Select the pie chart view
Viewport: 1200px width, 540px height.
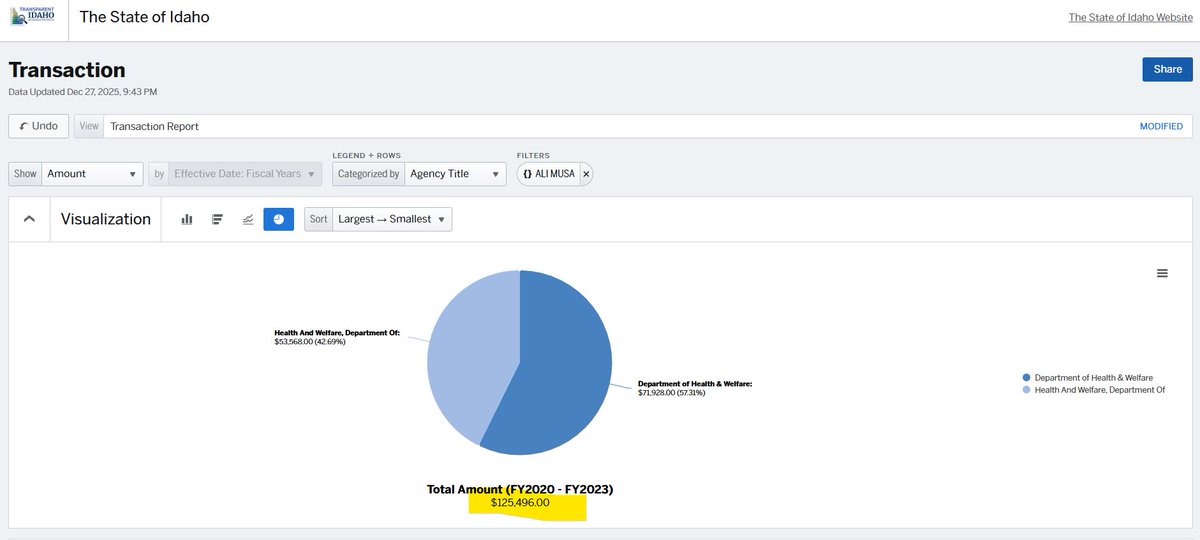click(279, 219)
